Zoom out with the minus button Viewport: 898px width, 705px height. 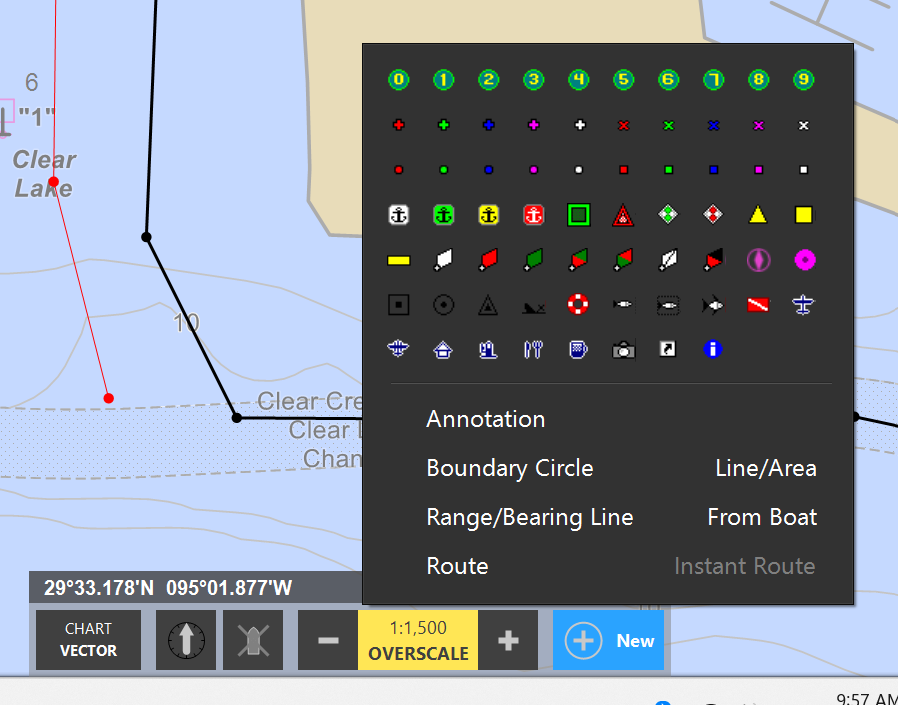[x=328, y=640]
